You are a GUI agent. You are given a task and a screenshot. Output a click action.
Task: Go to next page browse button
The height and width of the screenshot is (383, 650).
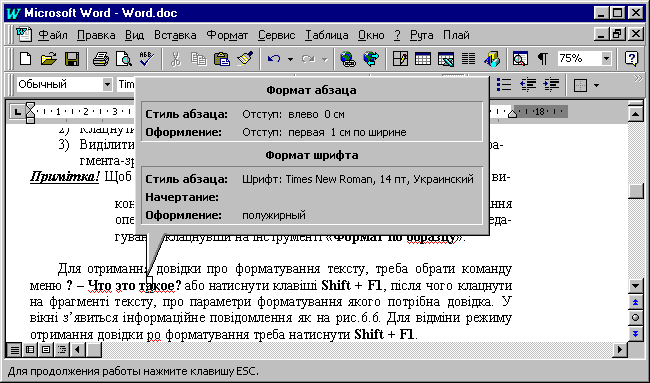[x=635, y=334]
